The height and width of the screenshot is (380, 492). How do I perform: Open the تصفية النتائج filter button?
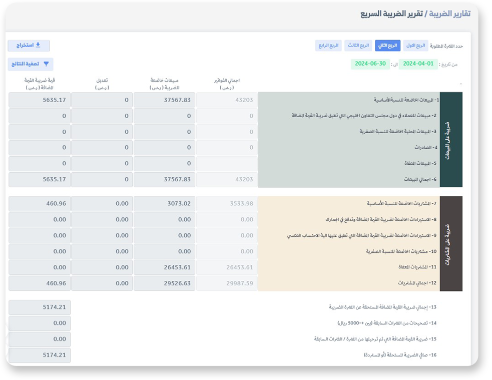click(30, 64)
